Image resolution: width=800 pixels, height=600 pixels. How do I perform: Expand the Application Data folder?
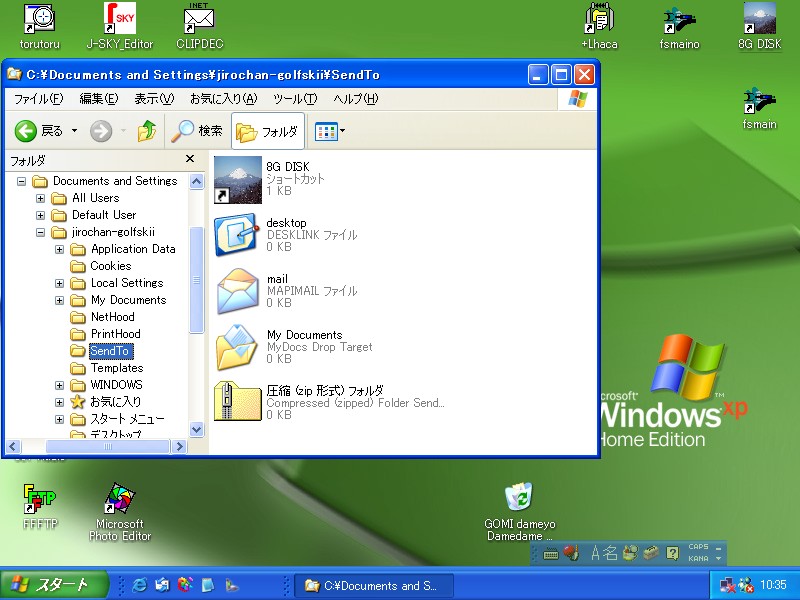point(60,249)
